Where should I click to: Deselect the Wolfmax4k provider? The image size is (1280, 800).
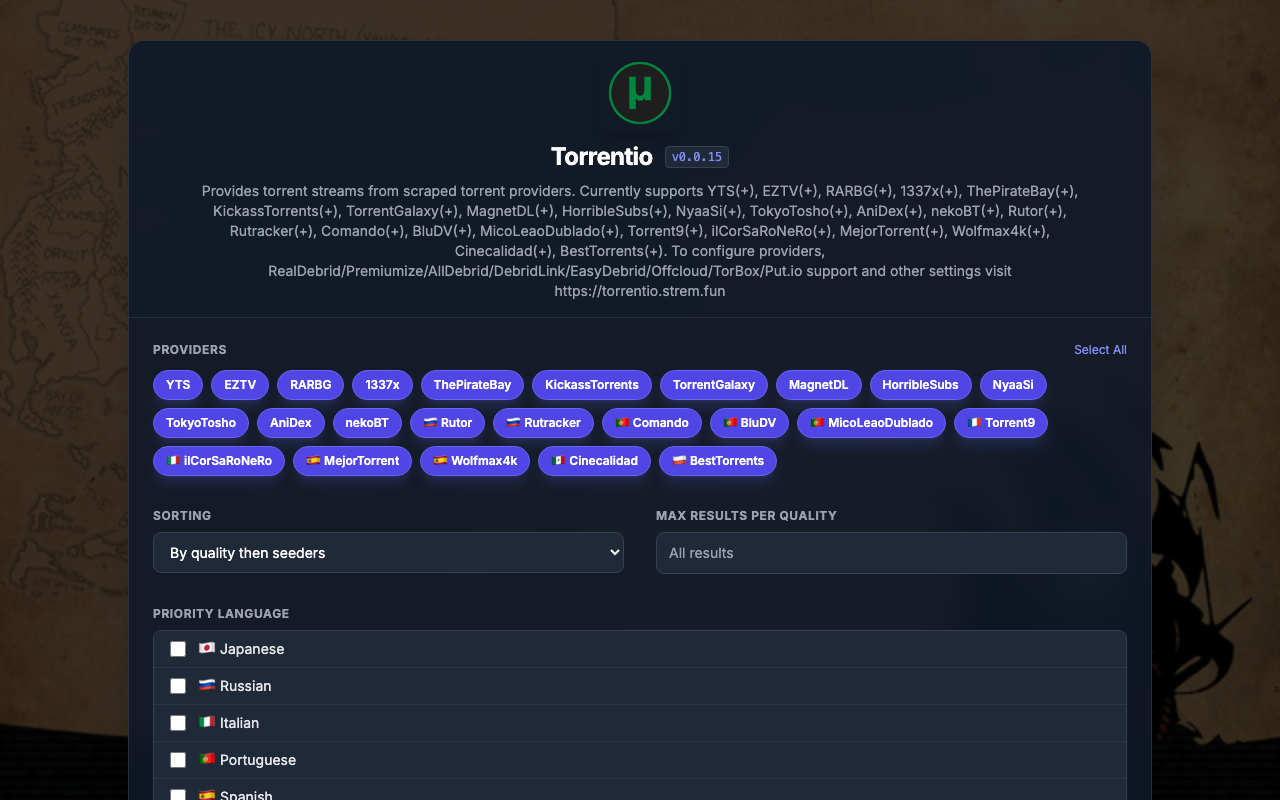475,461
